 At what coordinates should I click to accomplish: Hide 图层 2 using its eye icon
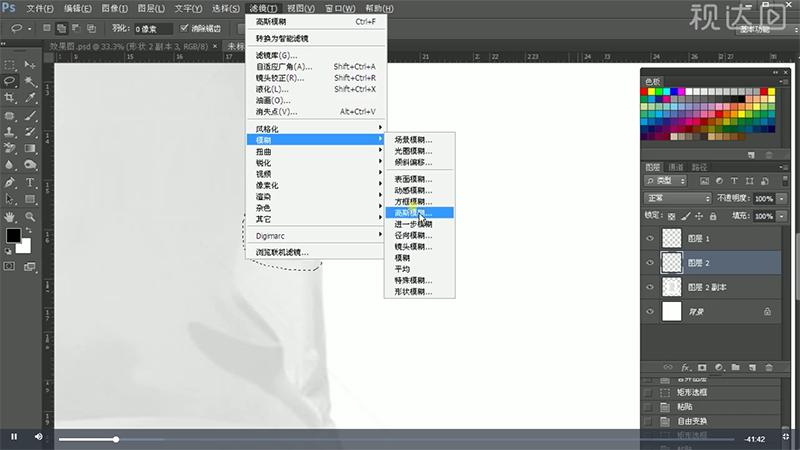click(650, 263)
